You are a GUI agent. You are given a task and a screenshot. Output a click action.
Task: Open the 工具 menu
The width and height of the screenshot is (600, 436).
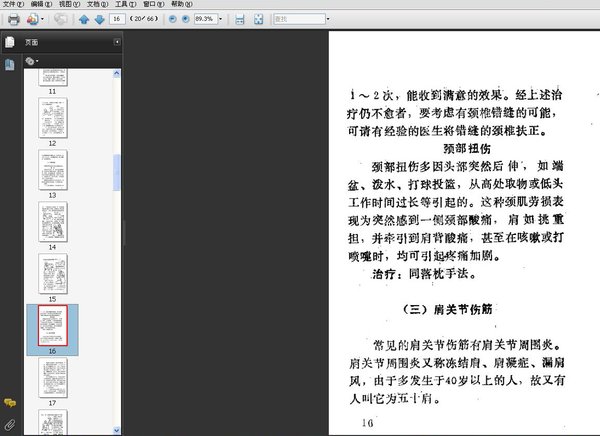pyautogui.click(x=126, y=4)
